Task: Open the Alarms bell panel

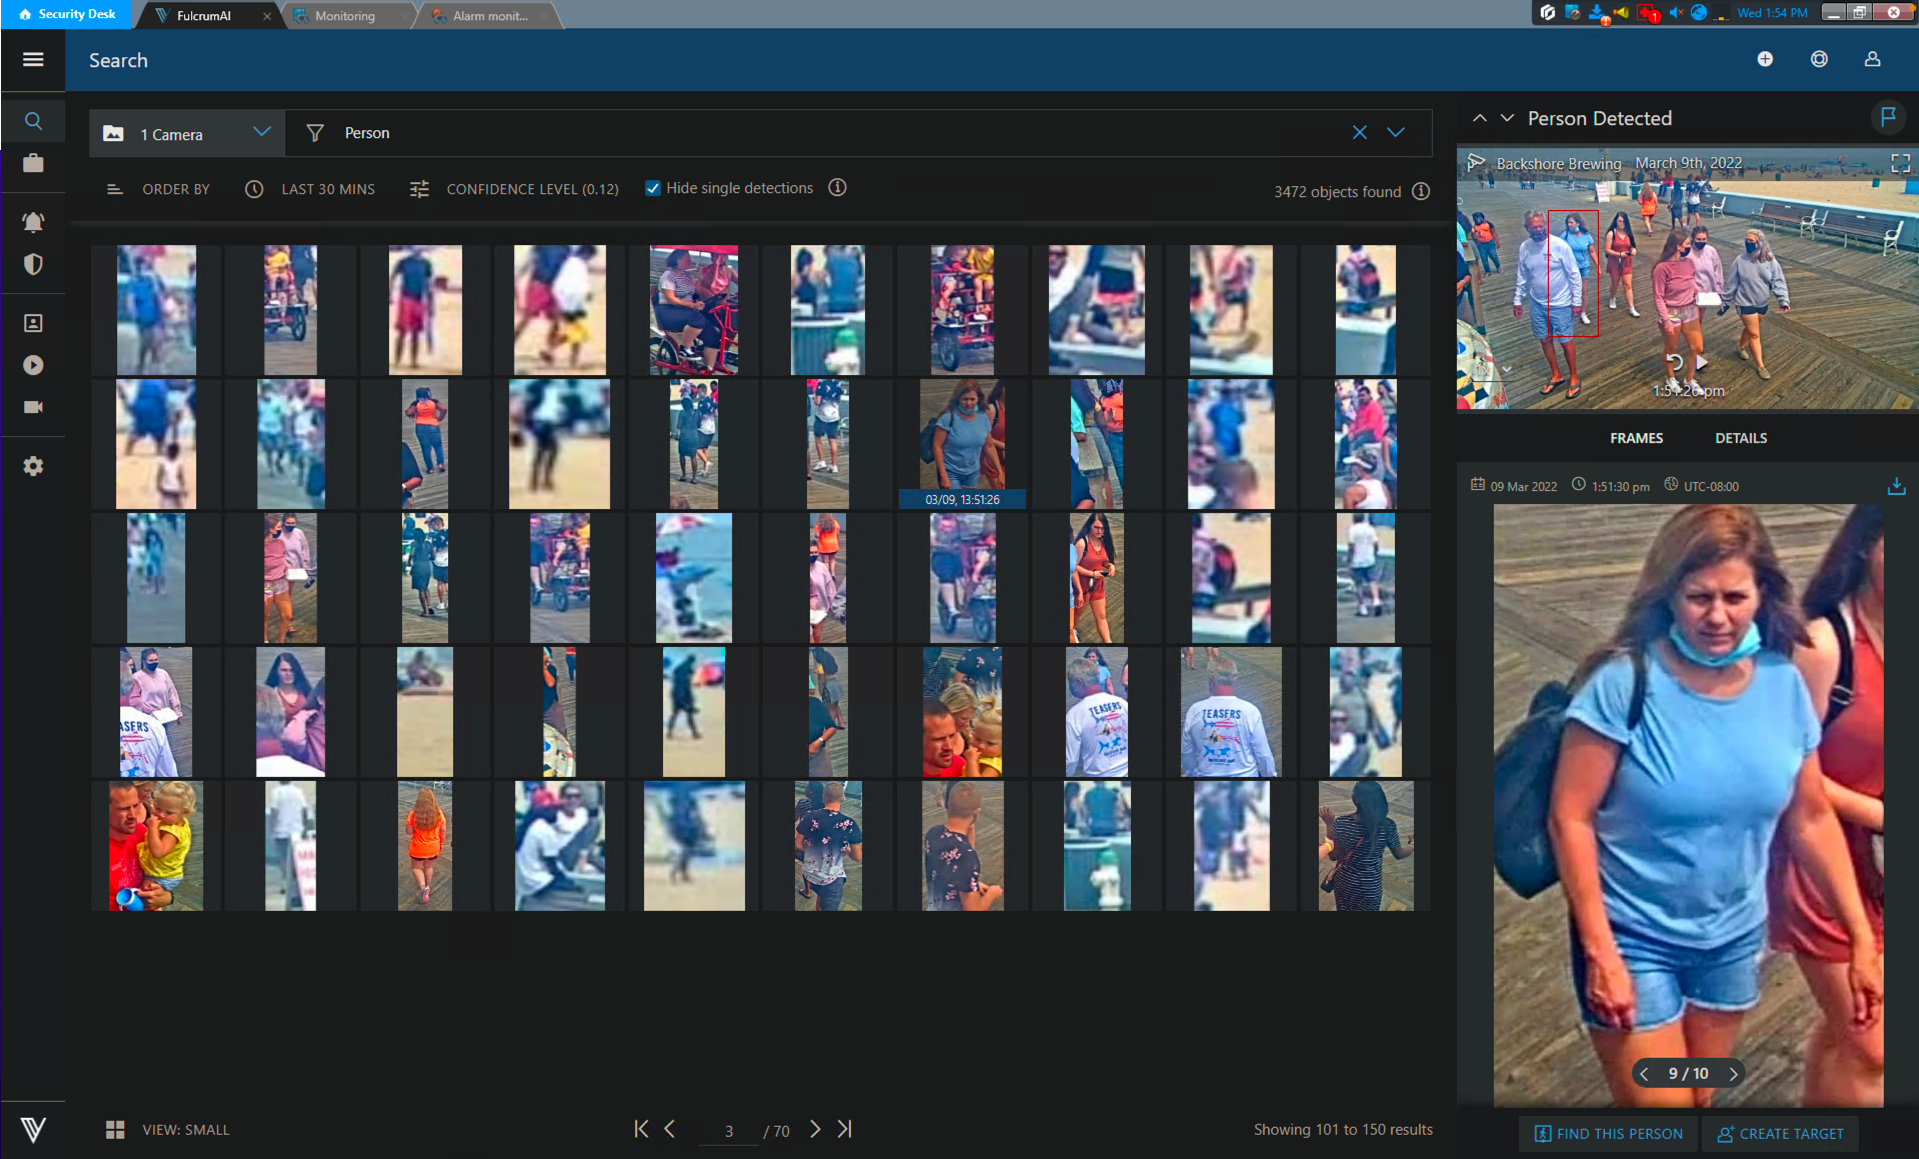Action: click(x=33, y=222)
